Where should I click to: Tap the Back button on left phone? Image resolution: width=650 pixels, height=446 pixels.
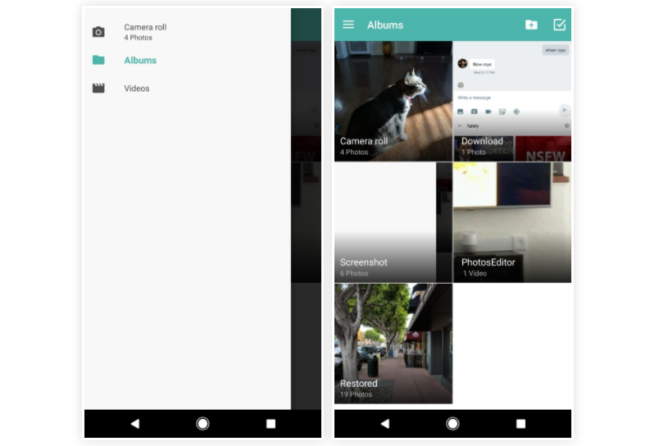[135, 424]
